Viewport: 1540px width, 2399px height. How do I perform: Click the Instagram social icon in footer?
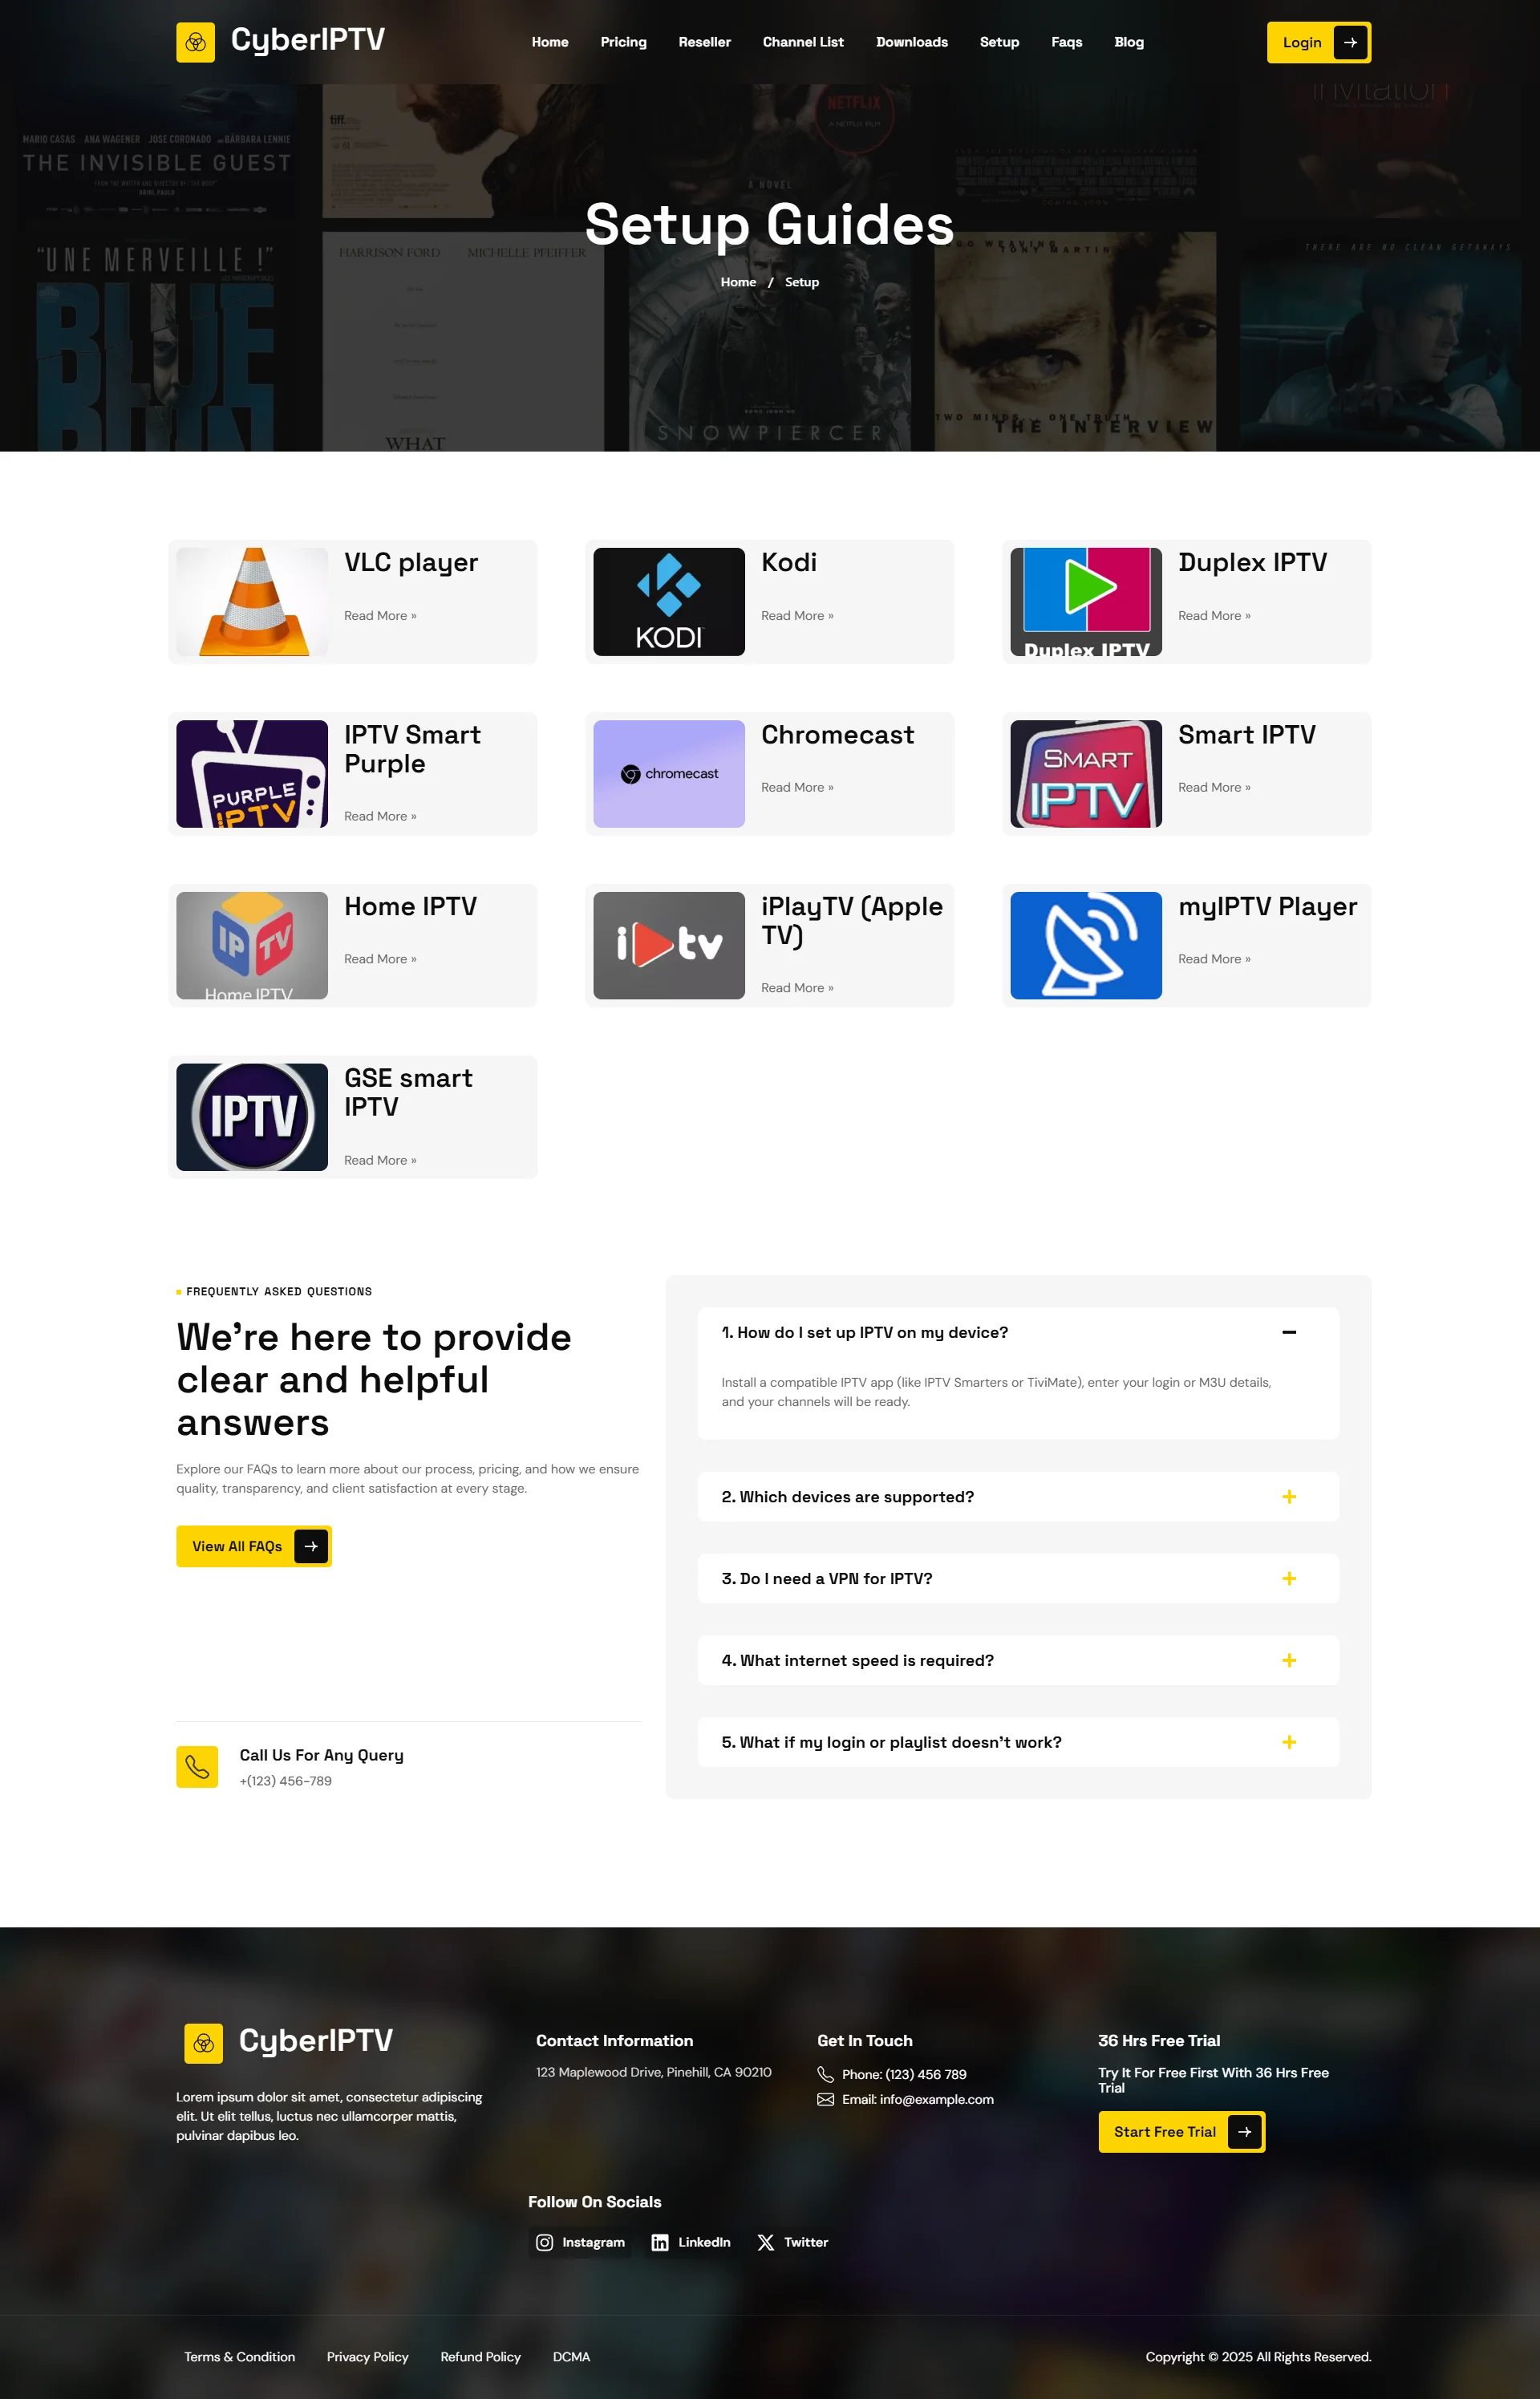pyautogui.click(x=546, y=2242)
